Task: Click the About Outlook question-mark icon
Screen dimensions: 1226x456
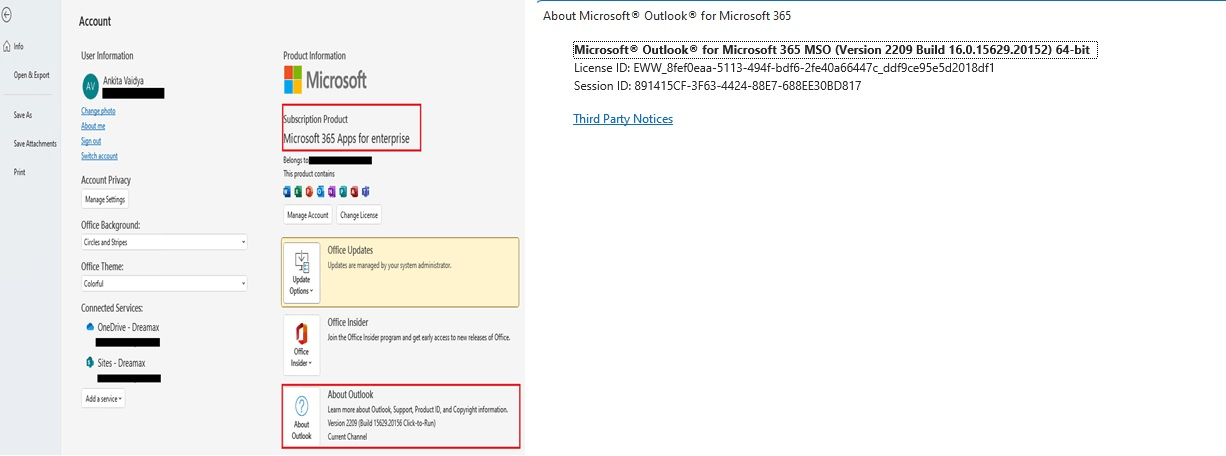Action: click(x=301, y=416)
